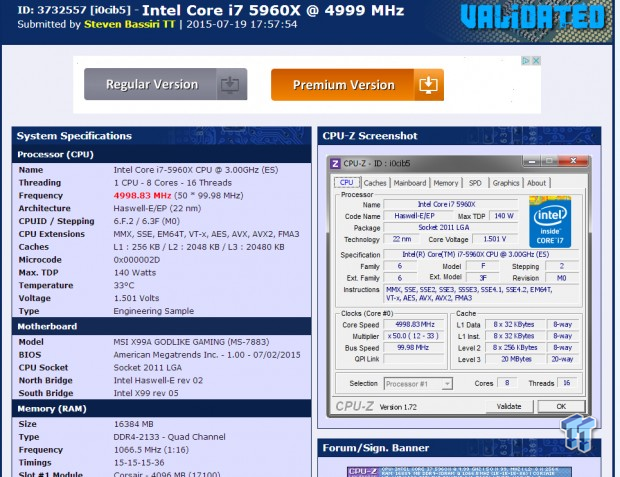The image size is (620, 477).
Task: Open the Processor #1 selection dropdown
Action: [418, 384]
